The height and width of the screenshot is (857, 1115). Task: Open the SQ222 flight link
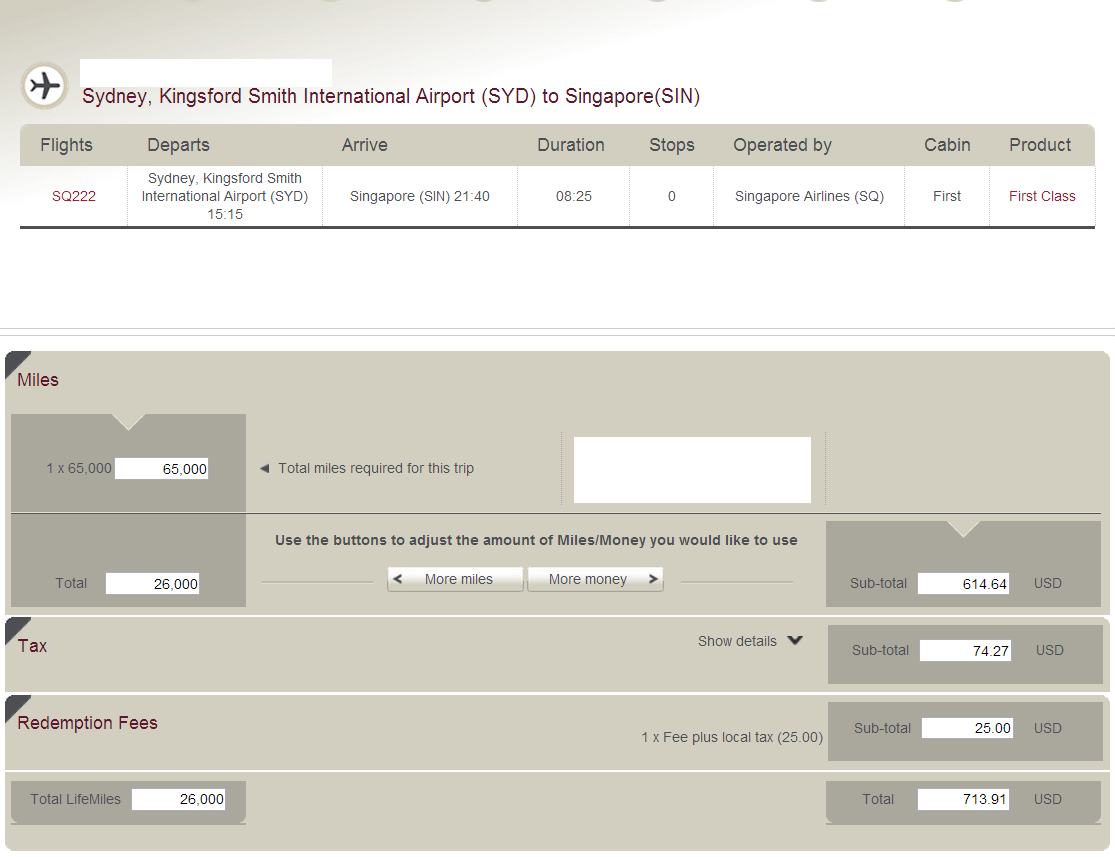[74, 196]
